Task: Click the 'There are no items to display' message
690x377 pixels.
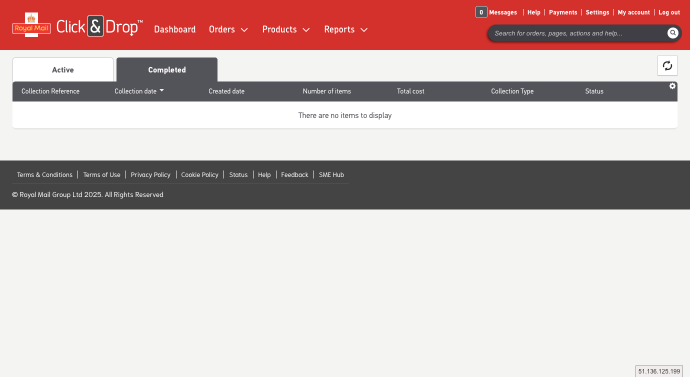Action: (x=345, y=115)
